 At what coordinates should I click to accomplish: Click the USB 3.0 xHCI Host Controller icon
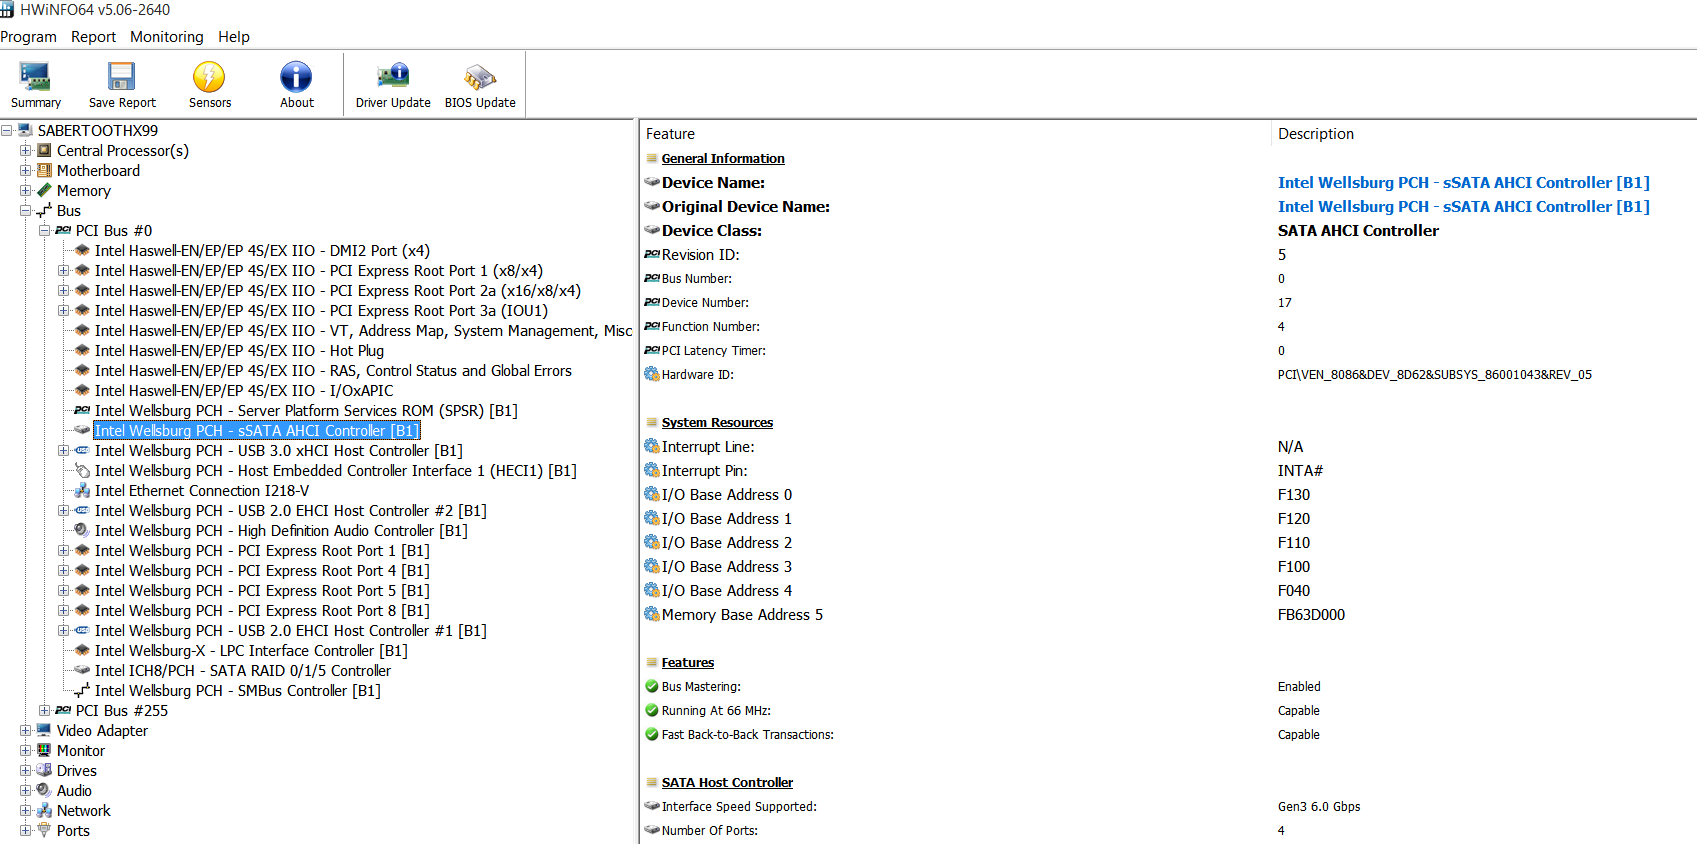click(x=82, y=451)
